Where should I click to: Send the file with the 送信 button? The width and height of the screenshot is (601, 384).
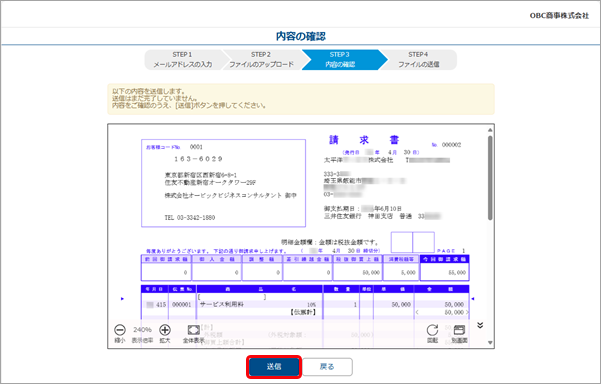click(x=274, y=367)
